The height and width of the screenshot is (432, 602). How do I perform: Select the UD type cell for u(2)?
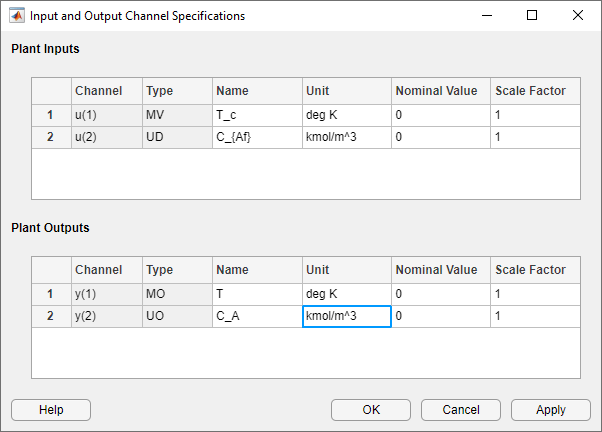point(177,137)
